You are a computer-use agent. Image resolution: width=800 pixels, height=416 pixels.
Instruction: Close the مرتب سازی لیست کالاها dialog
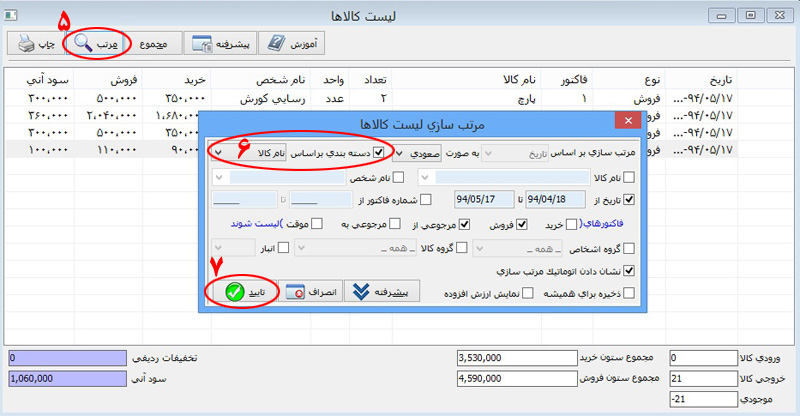[627, 122]
